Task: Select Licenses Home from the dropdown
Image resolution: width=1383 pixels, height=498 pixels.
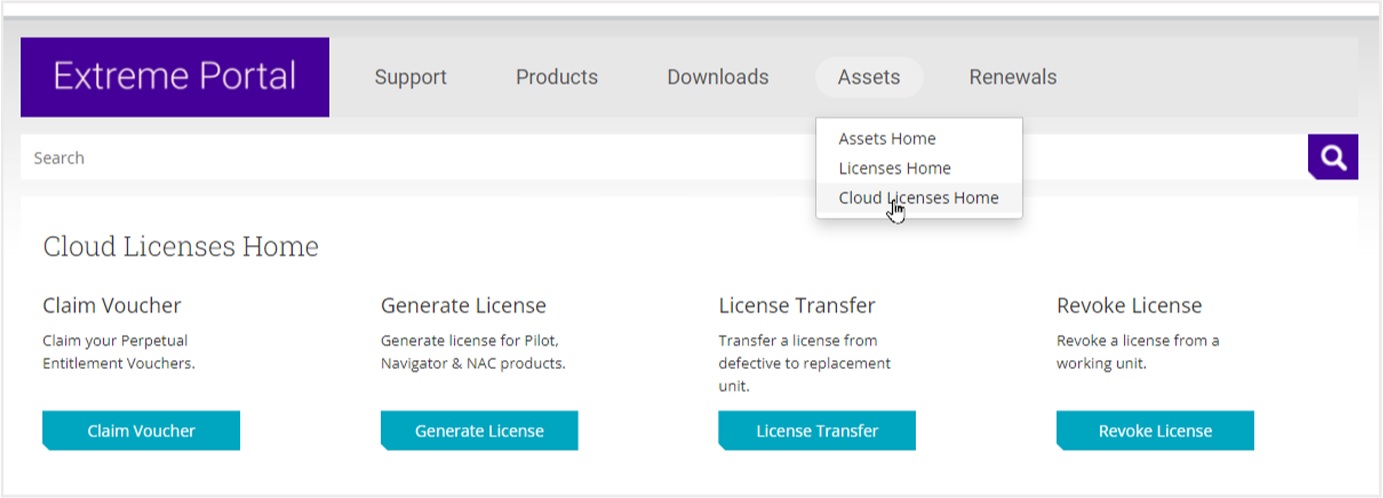Action: (894, 168)
